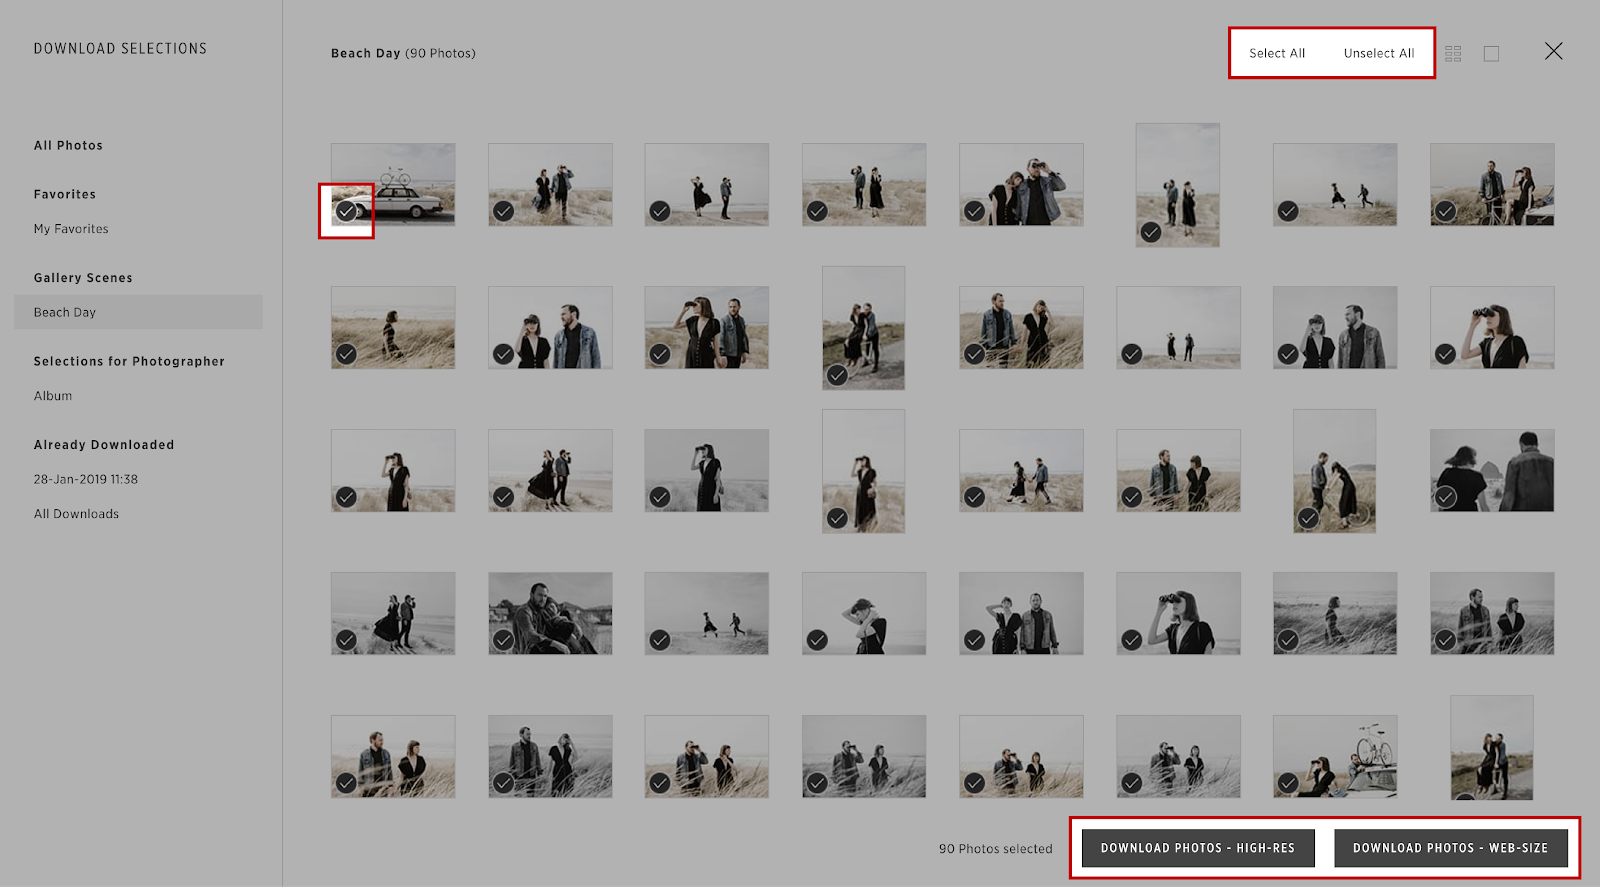Uncheck the white car with rooftop bicycle photo
1600x887 pixels.
346,211
